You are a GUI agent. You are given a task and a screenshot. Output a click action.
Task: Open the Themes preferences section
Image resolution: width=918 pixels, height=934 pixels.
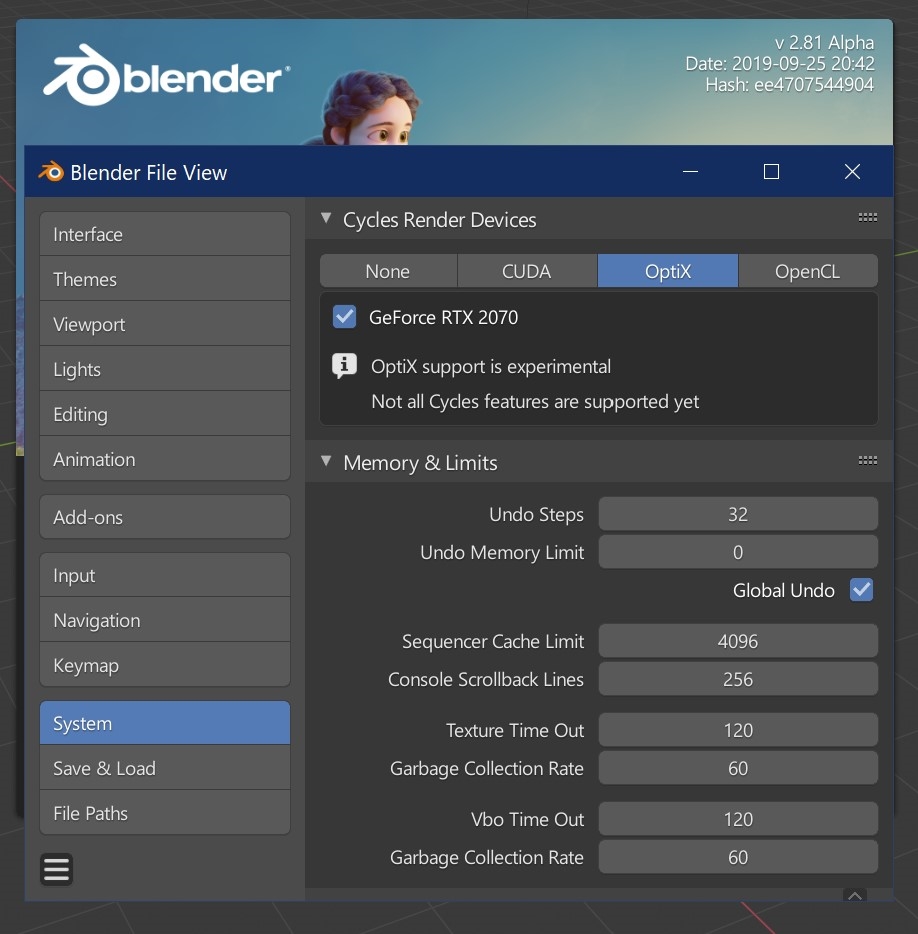pyautogui.click(x=165, y=279)
